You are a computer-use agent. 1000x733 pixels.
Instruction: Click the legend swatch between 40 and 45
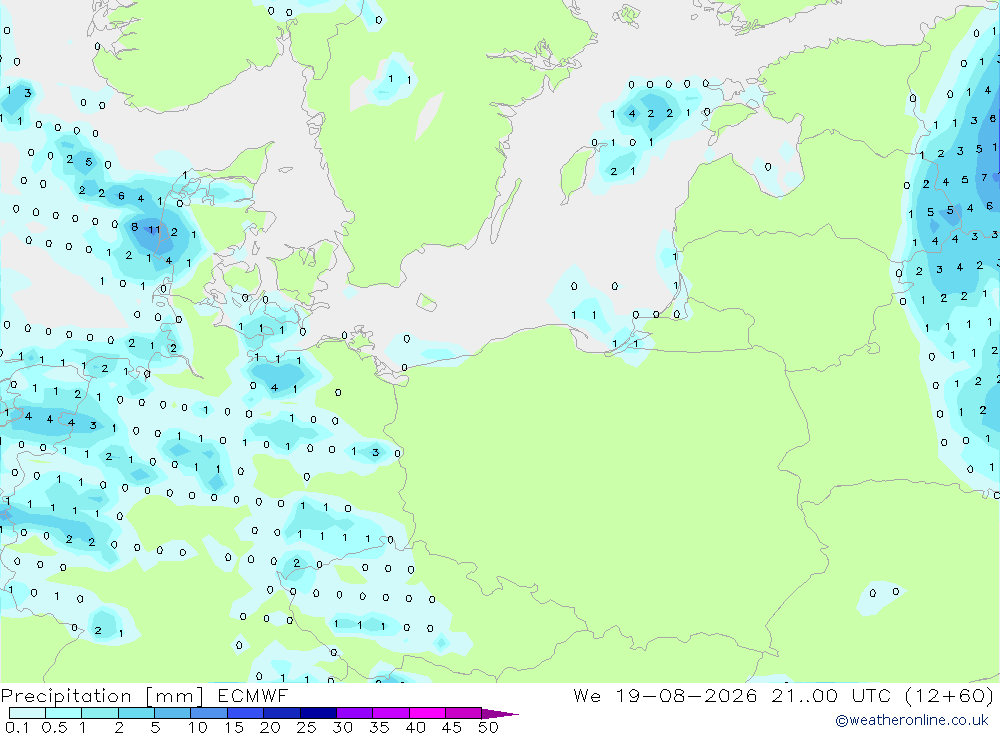click(427, 713)
